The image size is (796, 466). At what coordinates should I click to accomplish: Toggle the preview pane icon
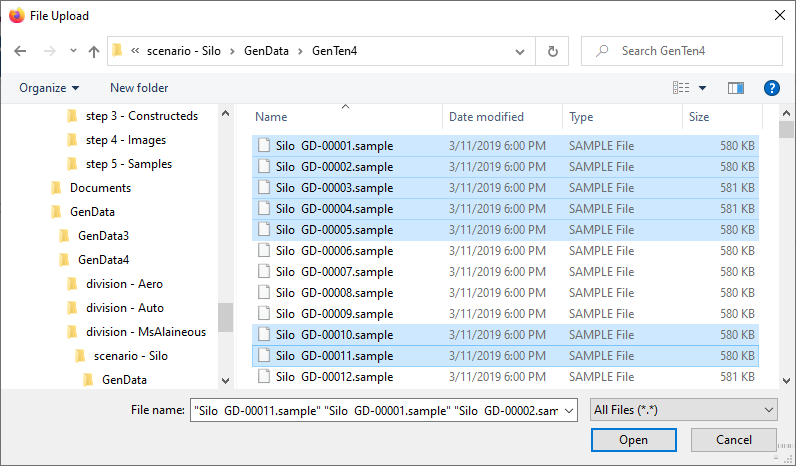tap(736, 88)
